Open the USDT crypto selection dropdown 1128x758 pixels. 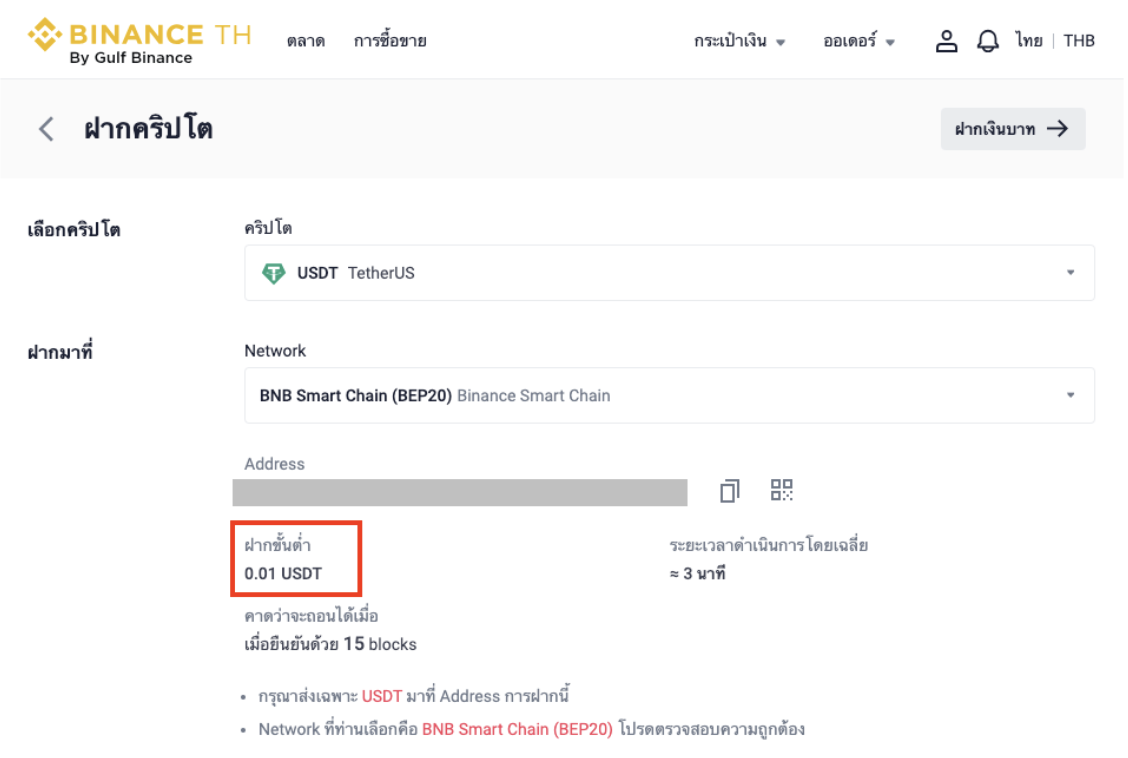669,273
